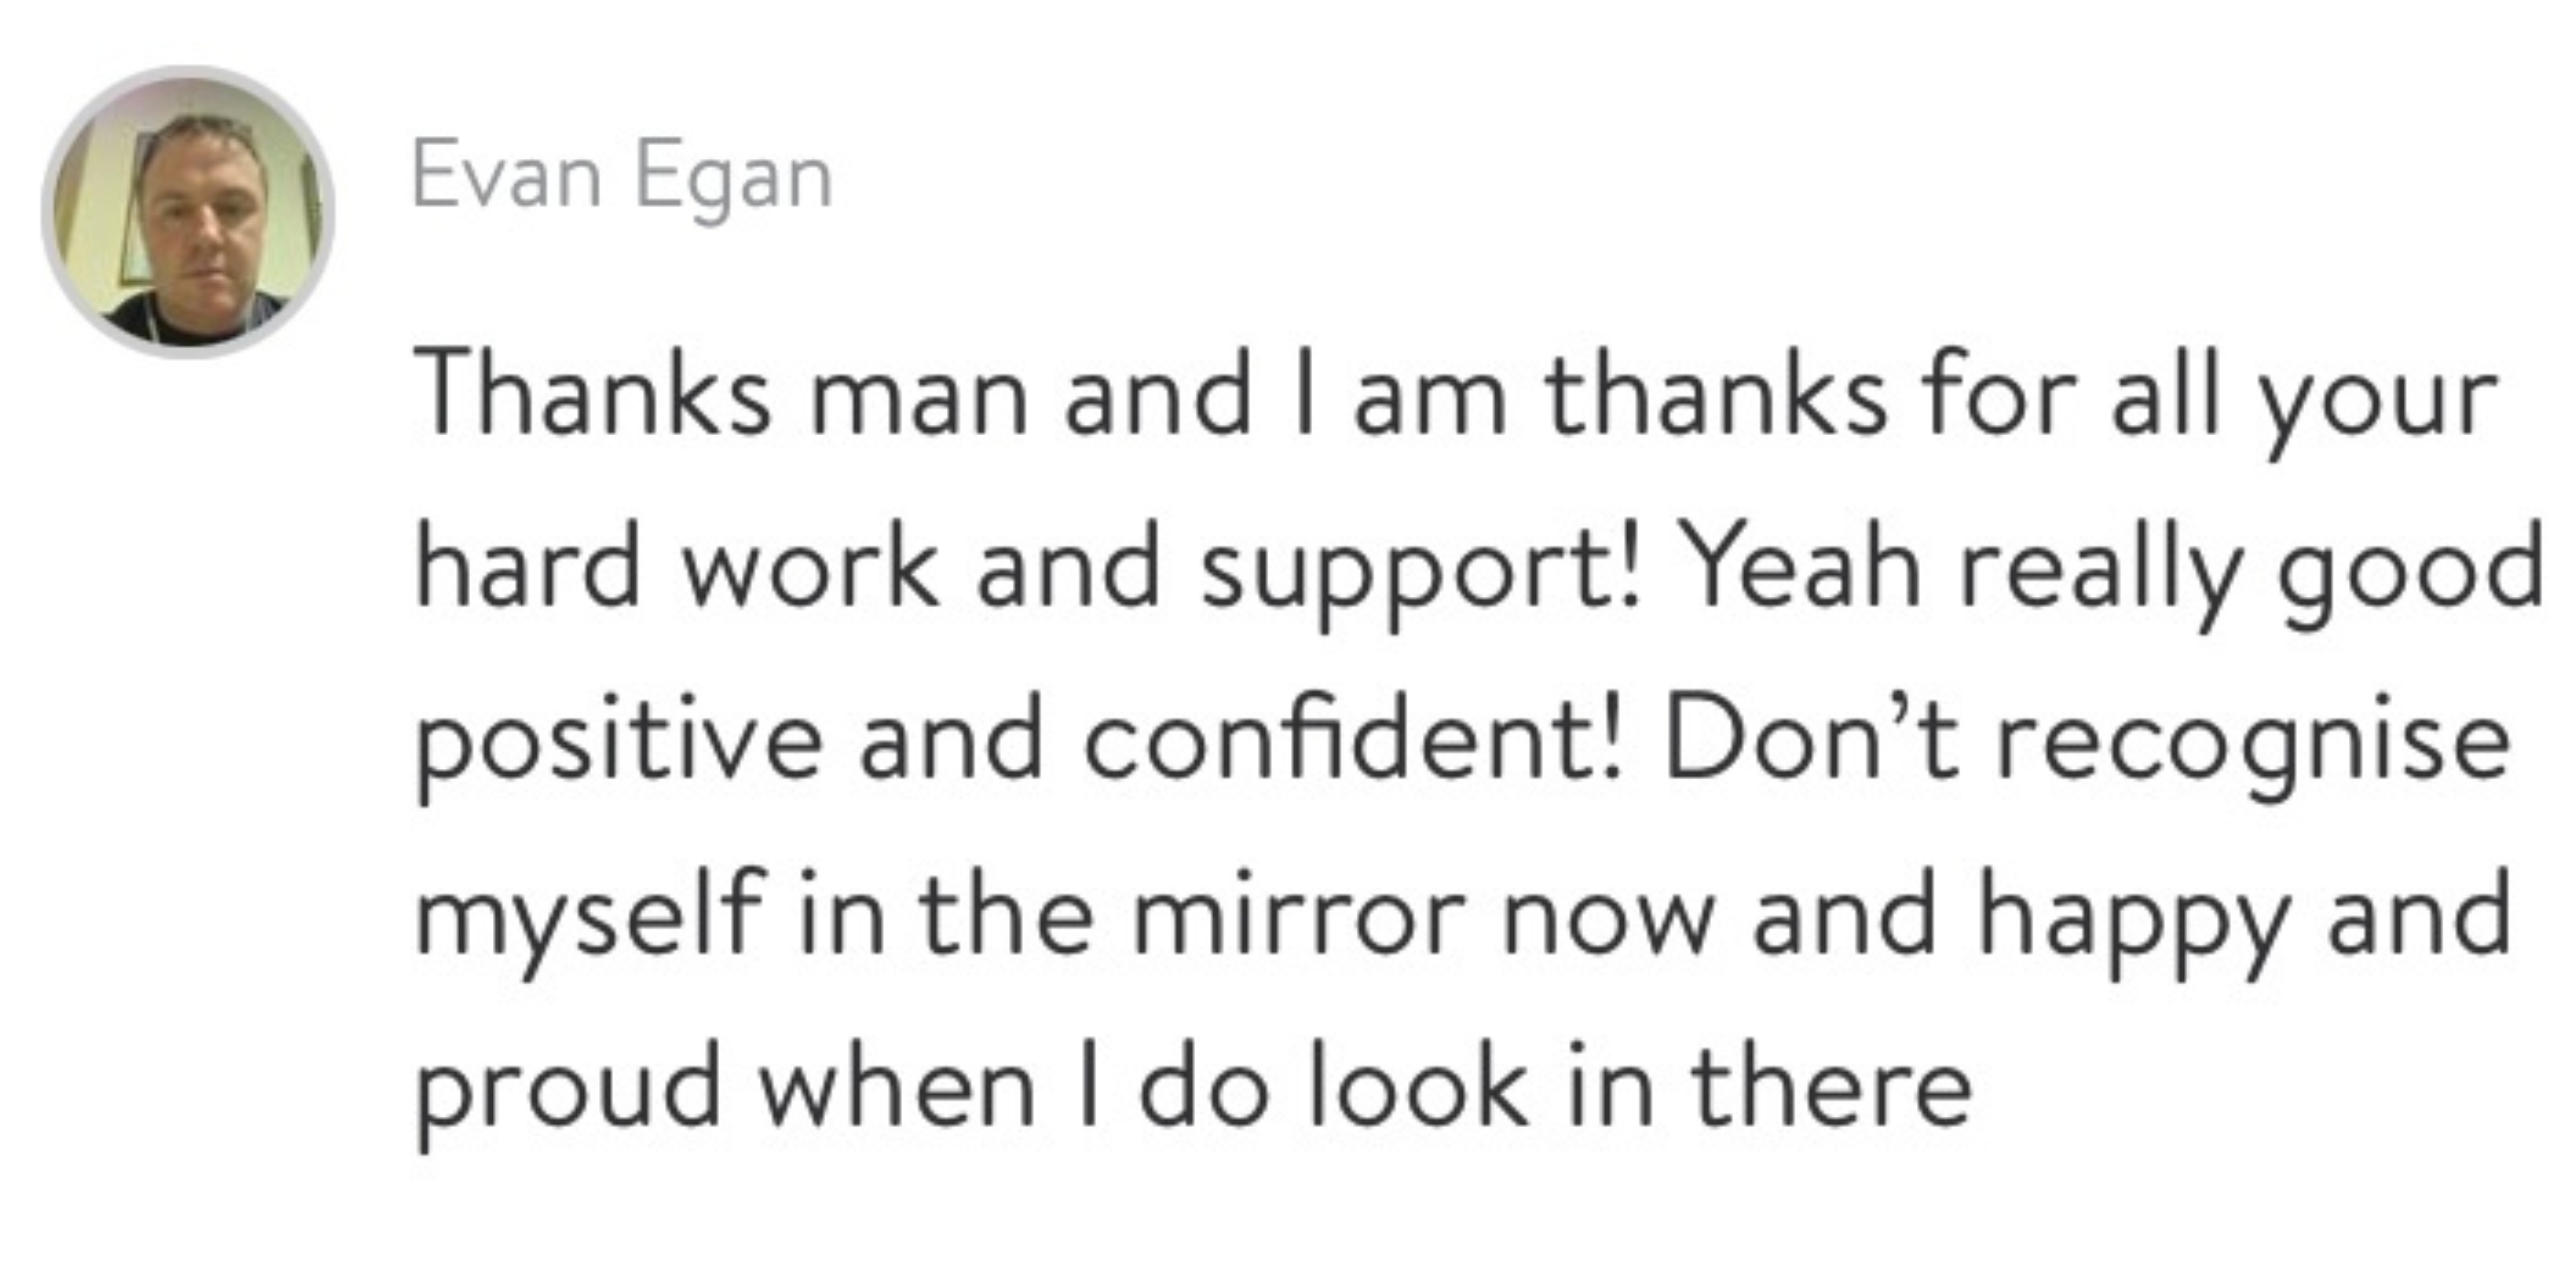Click the first name 'Evan' in the header
The width and height of the screenshot is (2576, 1288).
click(x=507, y=176)
